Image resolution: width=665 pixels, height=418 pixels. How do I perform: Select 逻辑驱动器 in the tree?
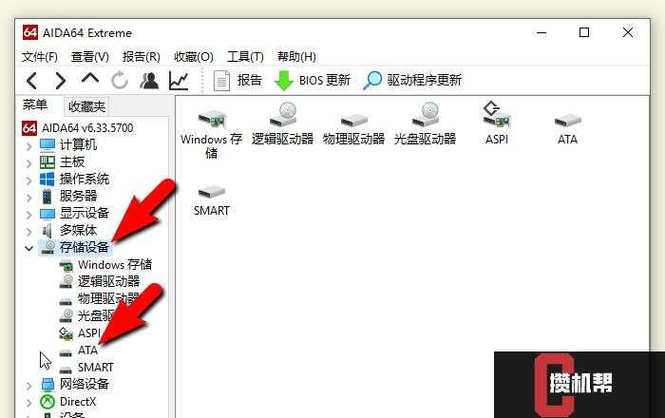pos(99,281)
